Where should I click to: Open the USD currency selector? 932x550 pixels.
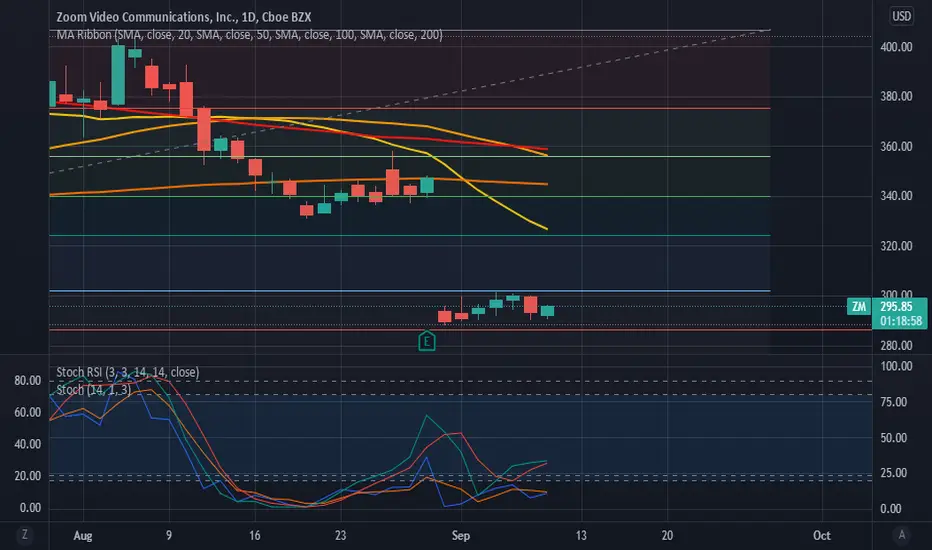coord(901,16)
